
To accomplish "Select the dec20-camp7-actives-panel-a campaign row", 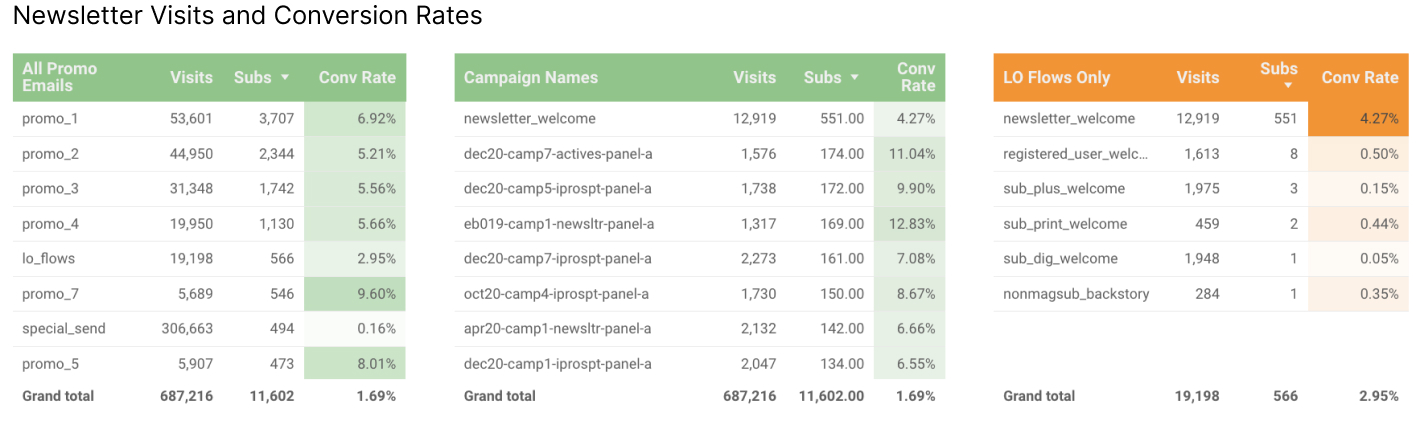I will (x=558, y=154).
